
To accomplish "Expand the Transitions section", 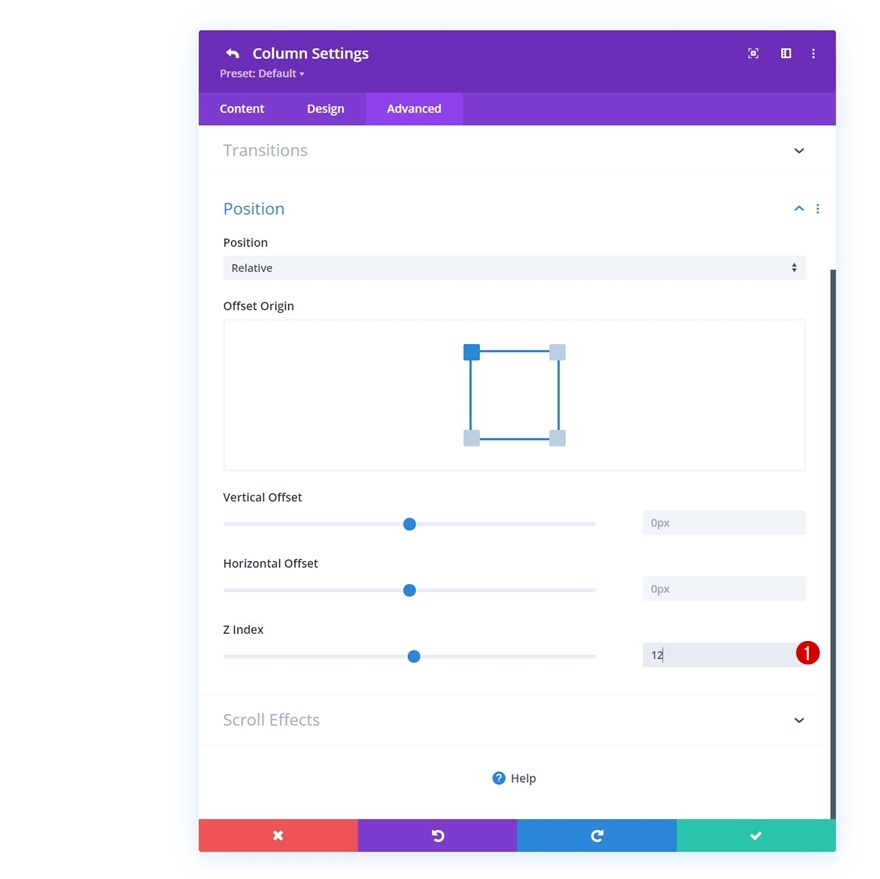I will coord(799,150).
